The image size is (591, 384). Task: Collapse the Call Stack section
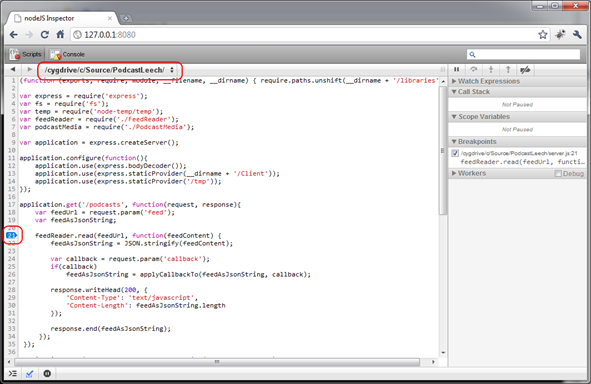[471, 92]
